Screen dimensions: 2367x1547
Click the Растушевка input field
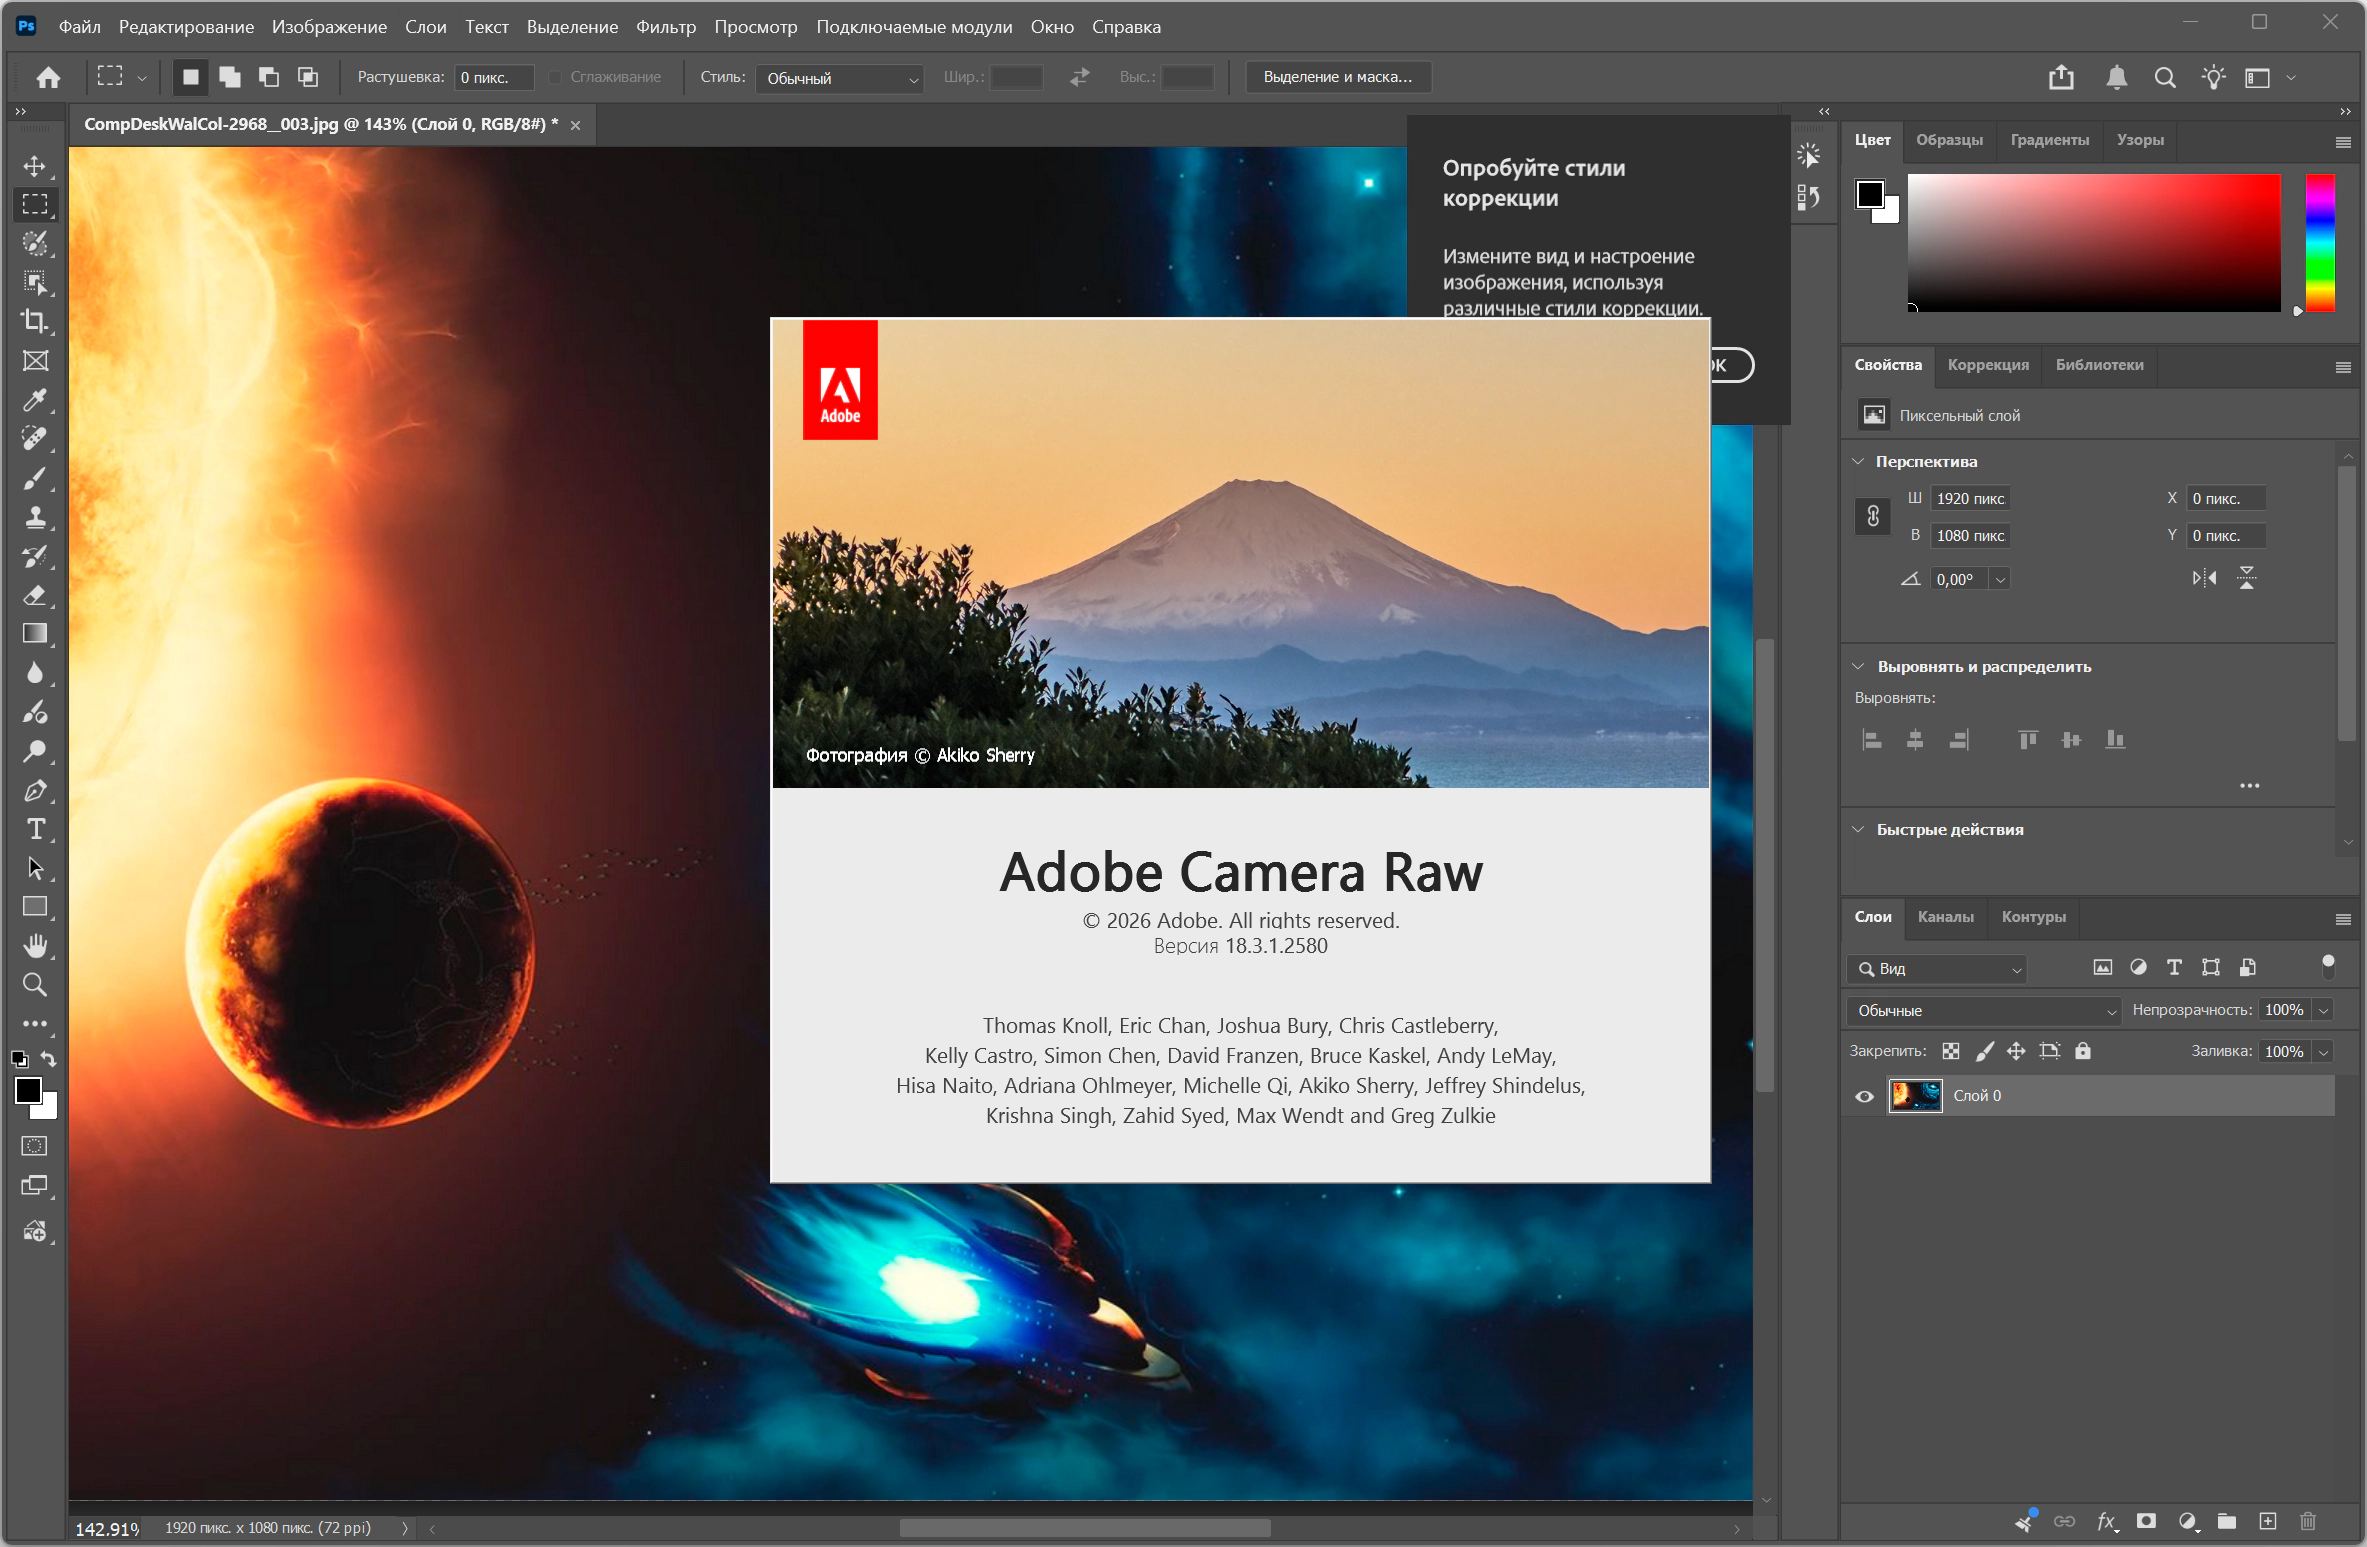(x=494, y=77)
